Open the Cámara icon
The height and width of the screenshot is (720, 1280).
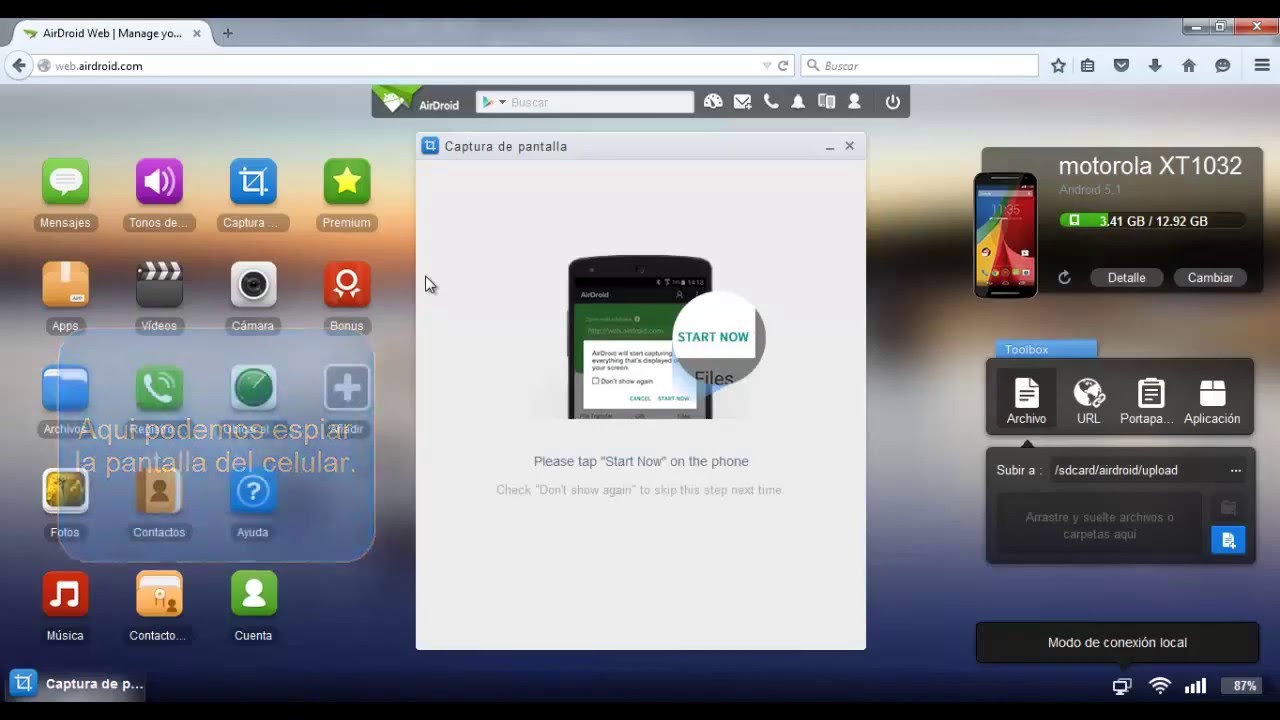pyautogui.click(x=253, y=285)
